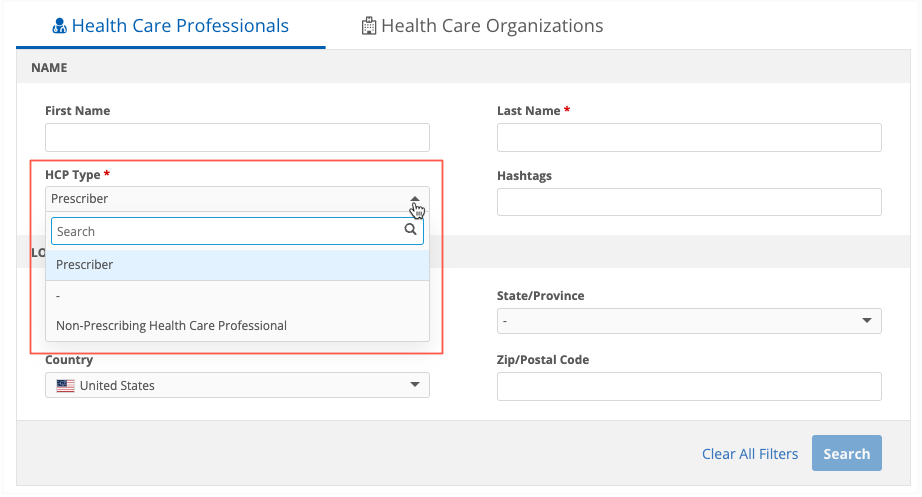Click the HCP Type dropdown search box
This screenshot has height=497, width=922.
pyautogui.click(x=225, y=231)
